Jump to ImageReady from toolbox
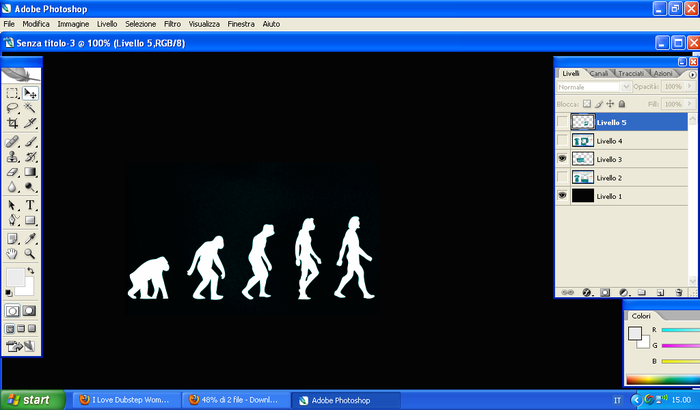 pyautogui.click(x=21, y=346)
